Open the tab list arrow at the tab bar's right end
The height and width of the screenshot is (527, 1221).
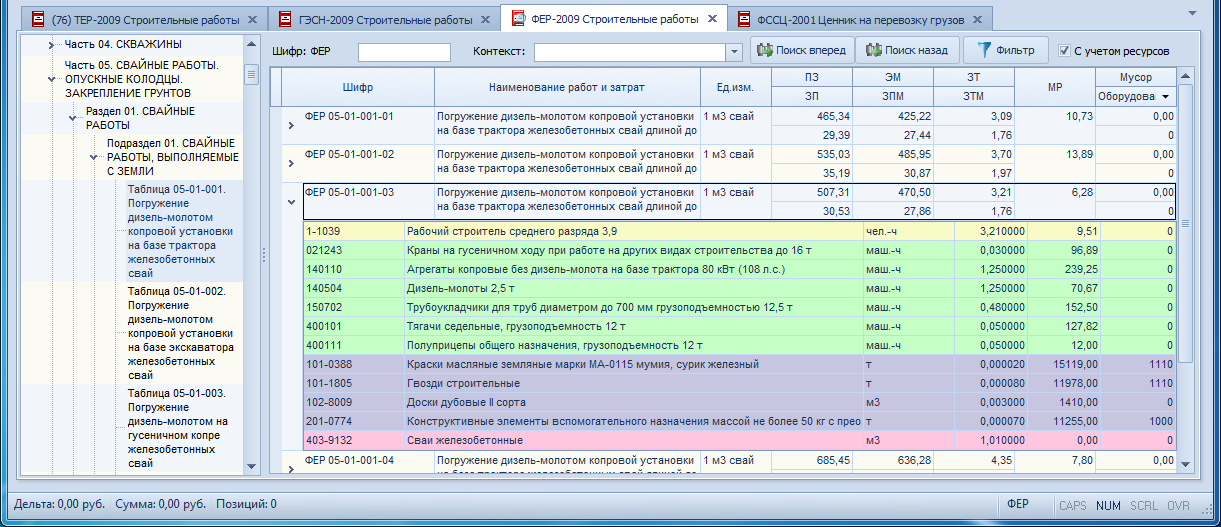point(1191,12)
